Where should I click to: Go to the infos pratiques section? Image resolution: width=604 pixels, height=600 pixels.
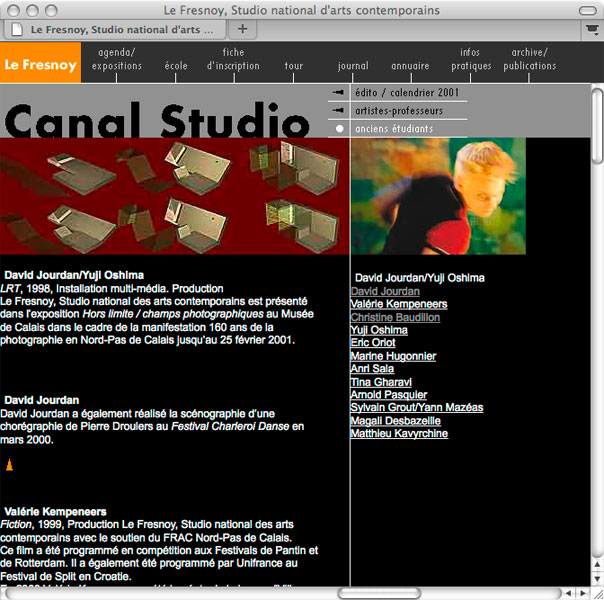(470, 59)
